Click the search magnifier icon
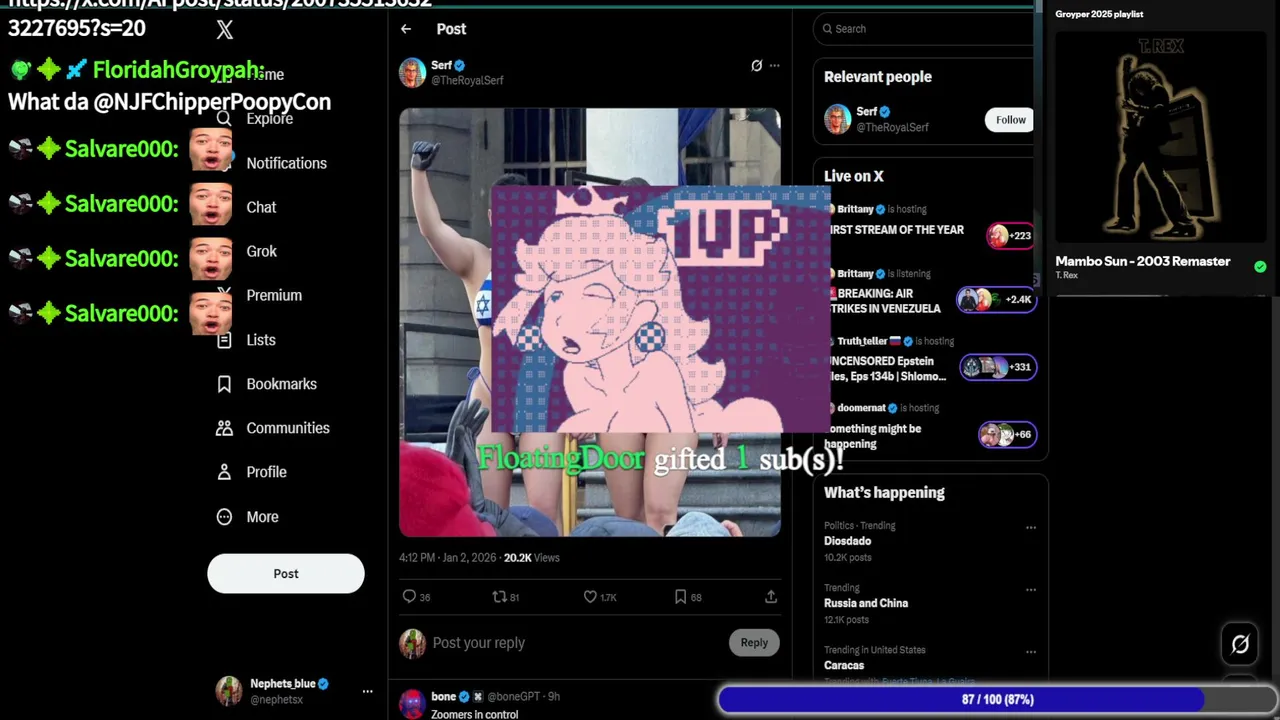The width and height of the screenshot is (1280, 720). click(828, 29)
